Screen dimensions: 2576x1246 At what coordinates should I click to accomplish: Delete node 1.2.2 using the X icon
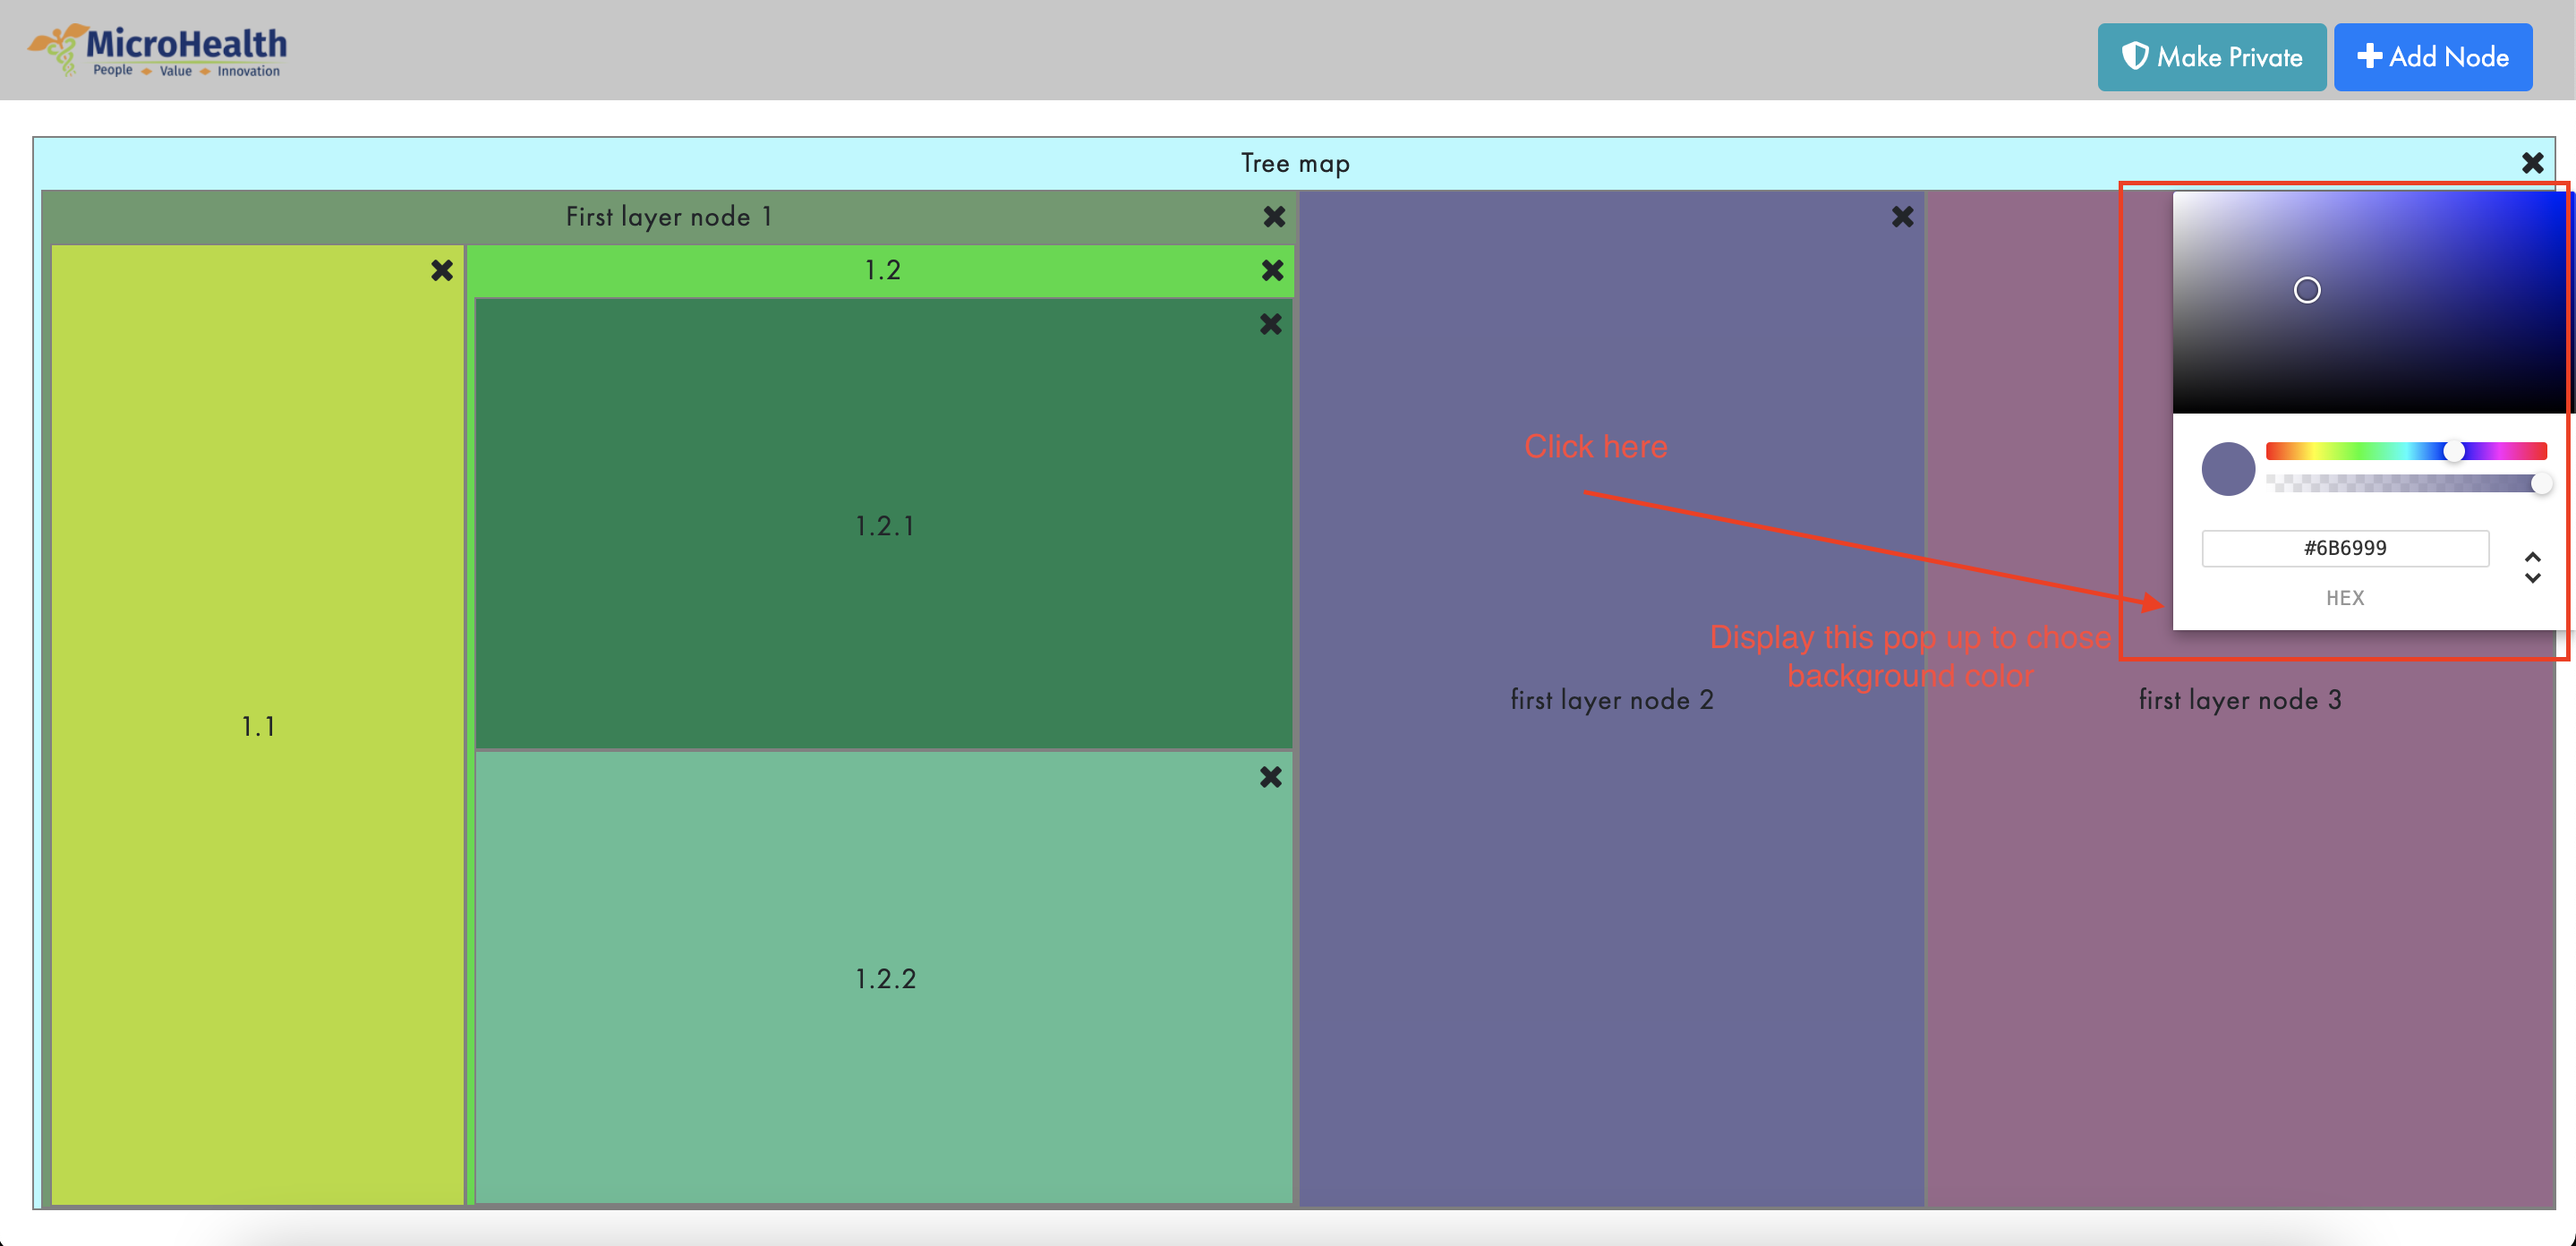pyautogui.click(x=1271, y=777)
